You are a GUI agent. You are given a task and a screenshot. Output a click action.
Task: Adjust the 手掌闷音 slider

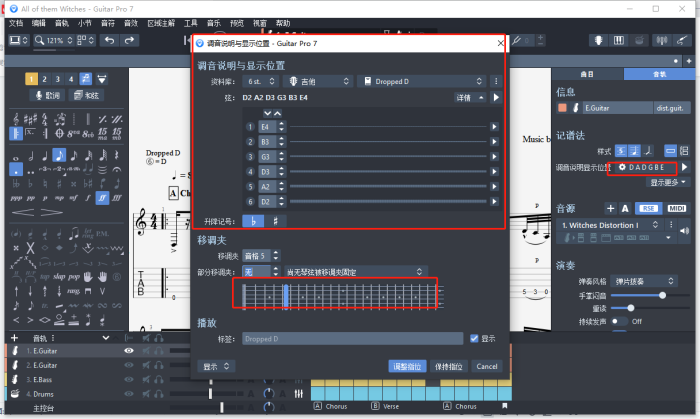pyautogui.click(x=662, y=295)
